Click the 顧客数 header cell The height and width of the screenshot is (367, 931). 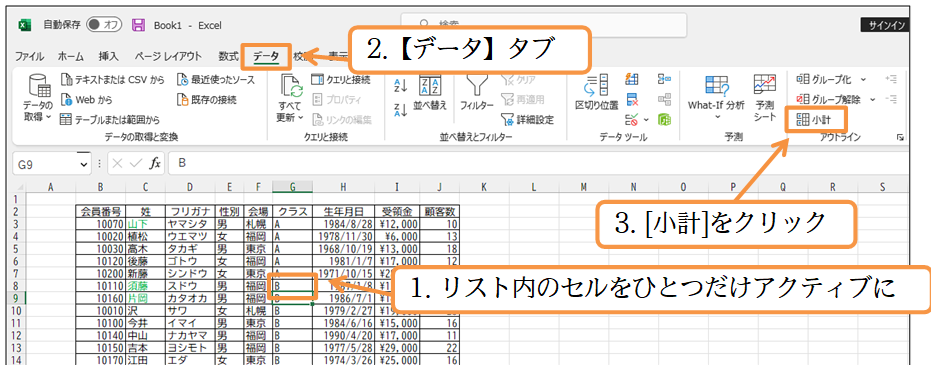[439, 211]
